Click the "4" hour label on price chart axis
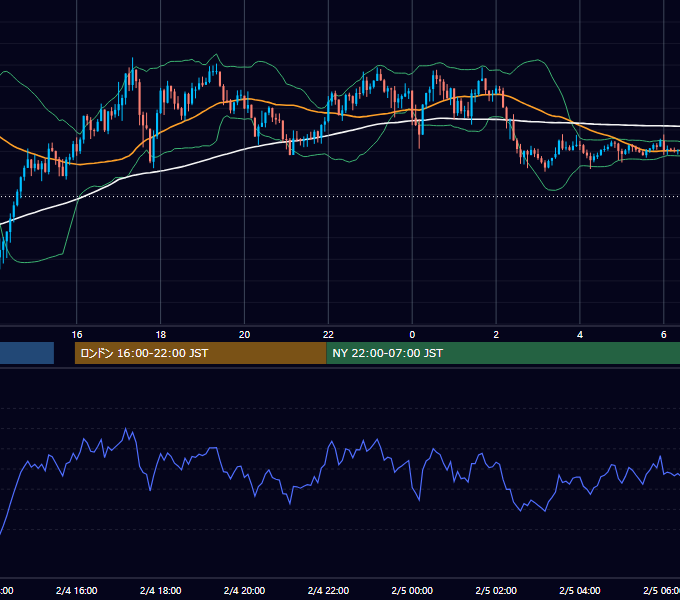Image resolution: width=680 pixels, height=600 pixels. (580, 335)
